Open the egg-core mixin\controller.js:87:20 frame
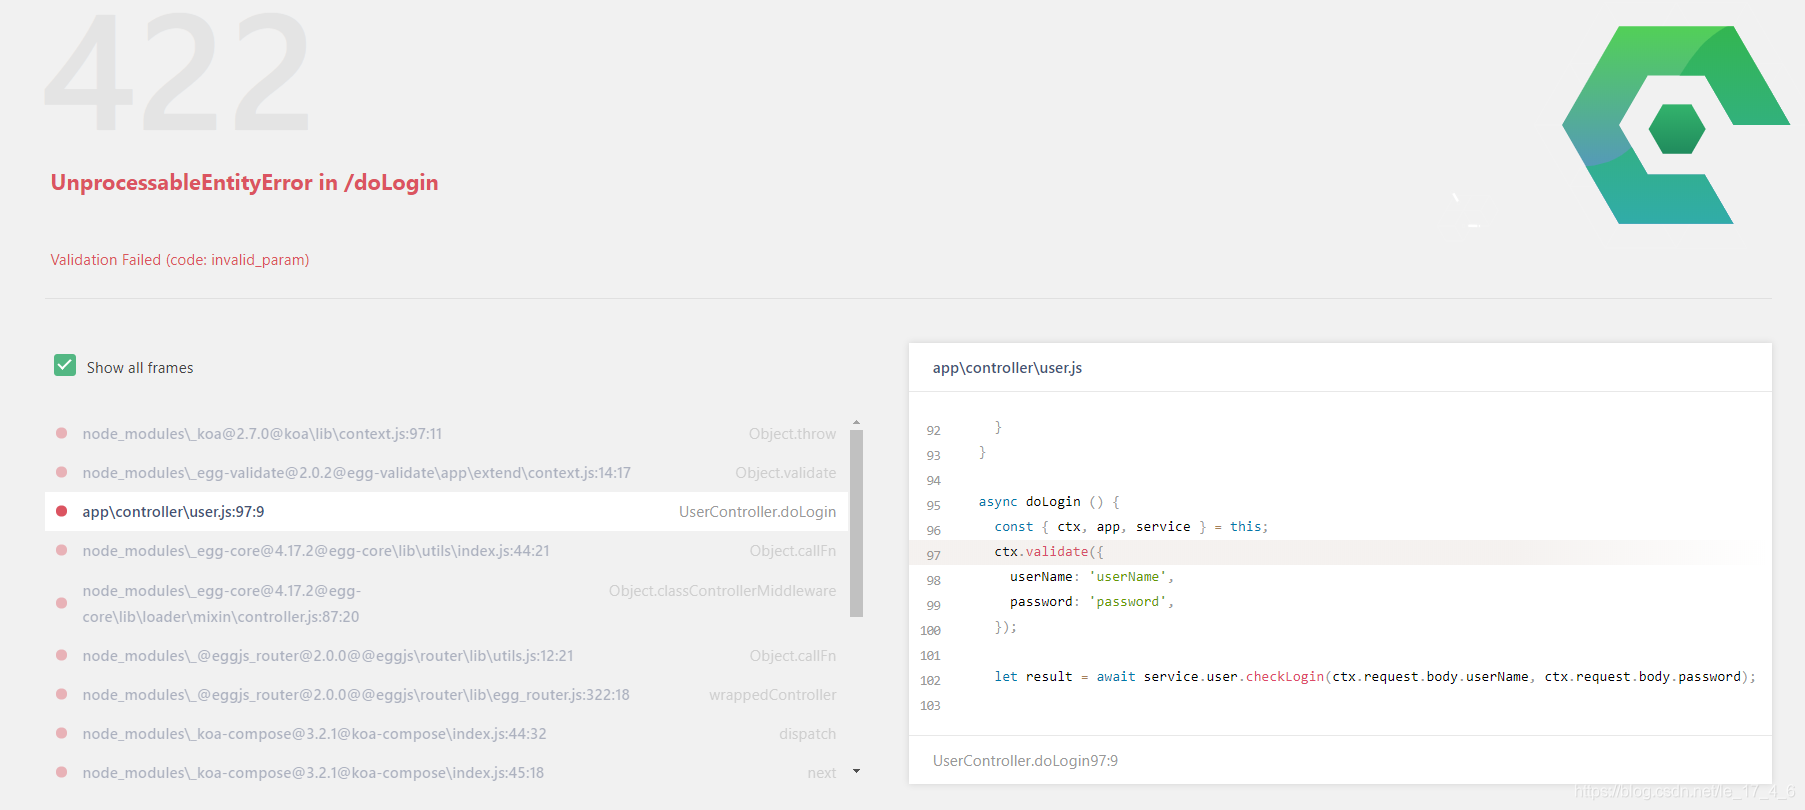The height and width of the screenshot is (810, 1805). coord(446,604)
